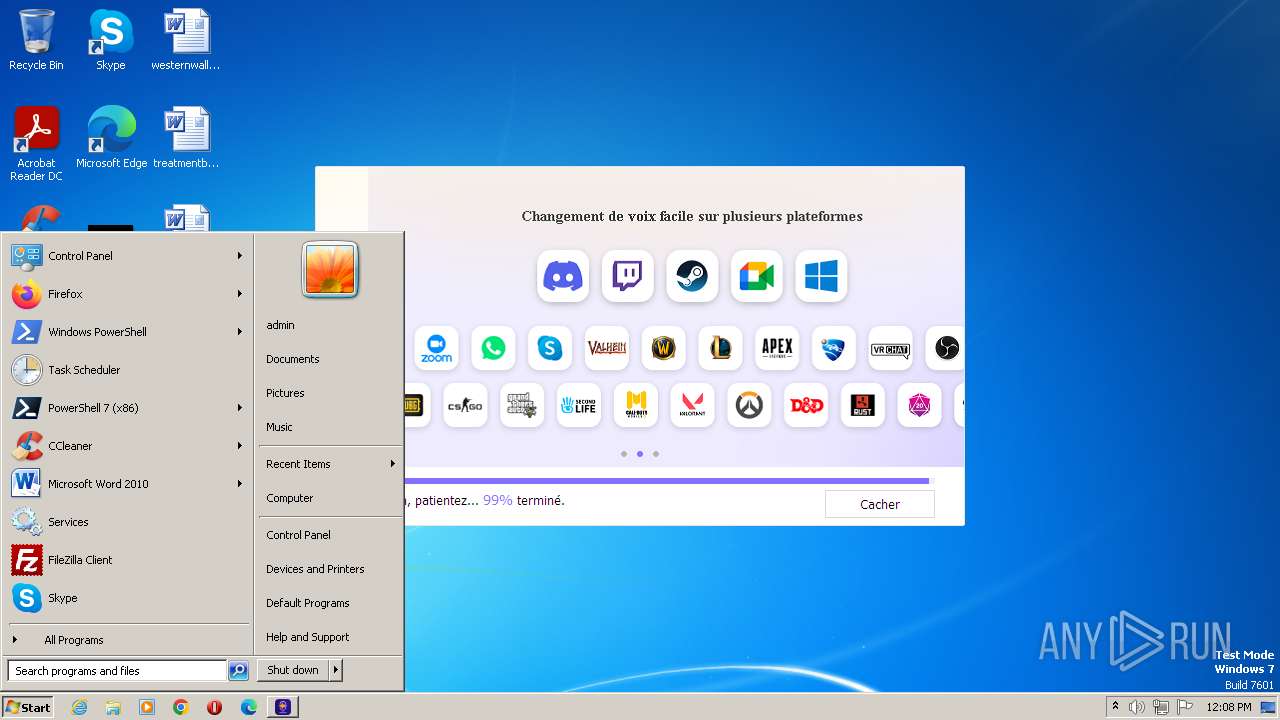Expand the CCleaner jump list arrow
The height and width of the screenshot is (720, 1280).
[x=240, y=446]
